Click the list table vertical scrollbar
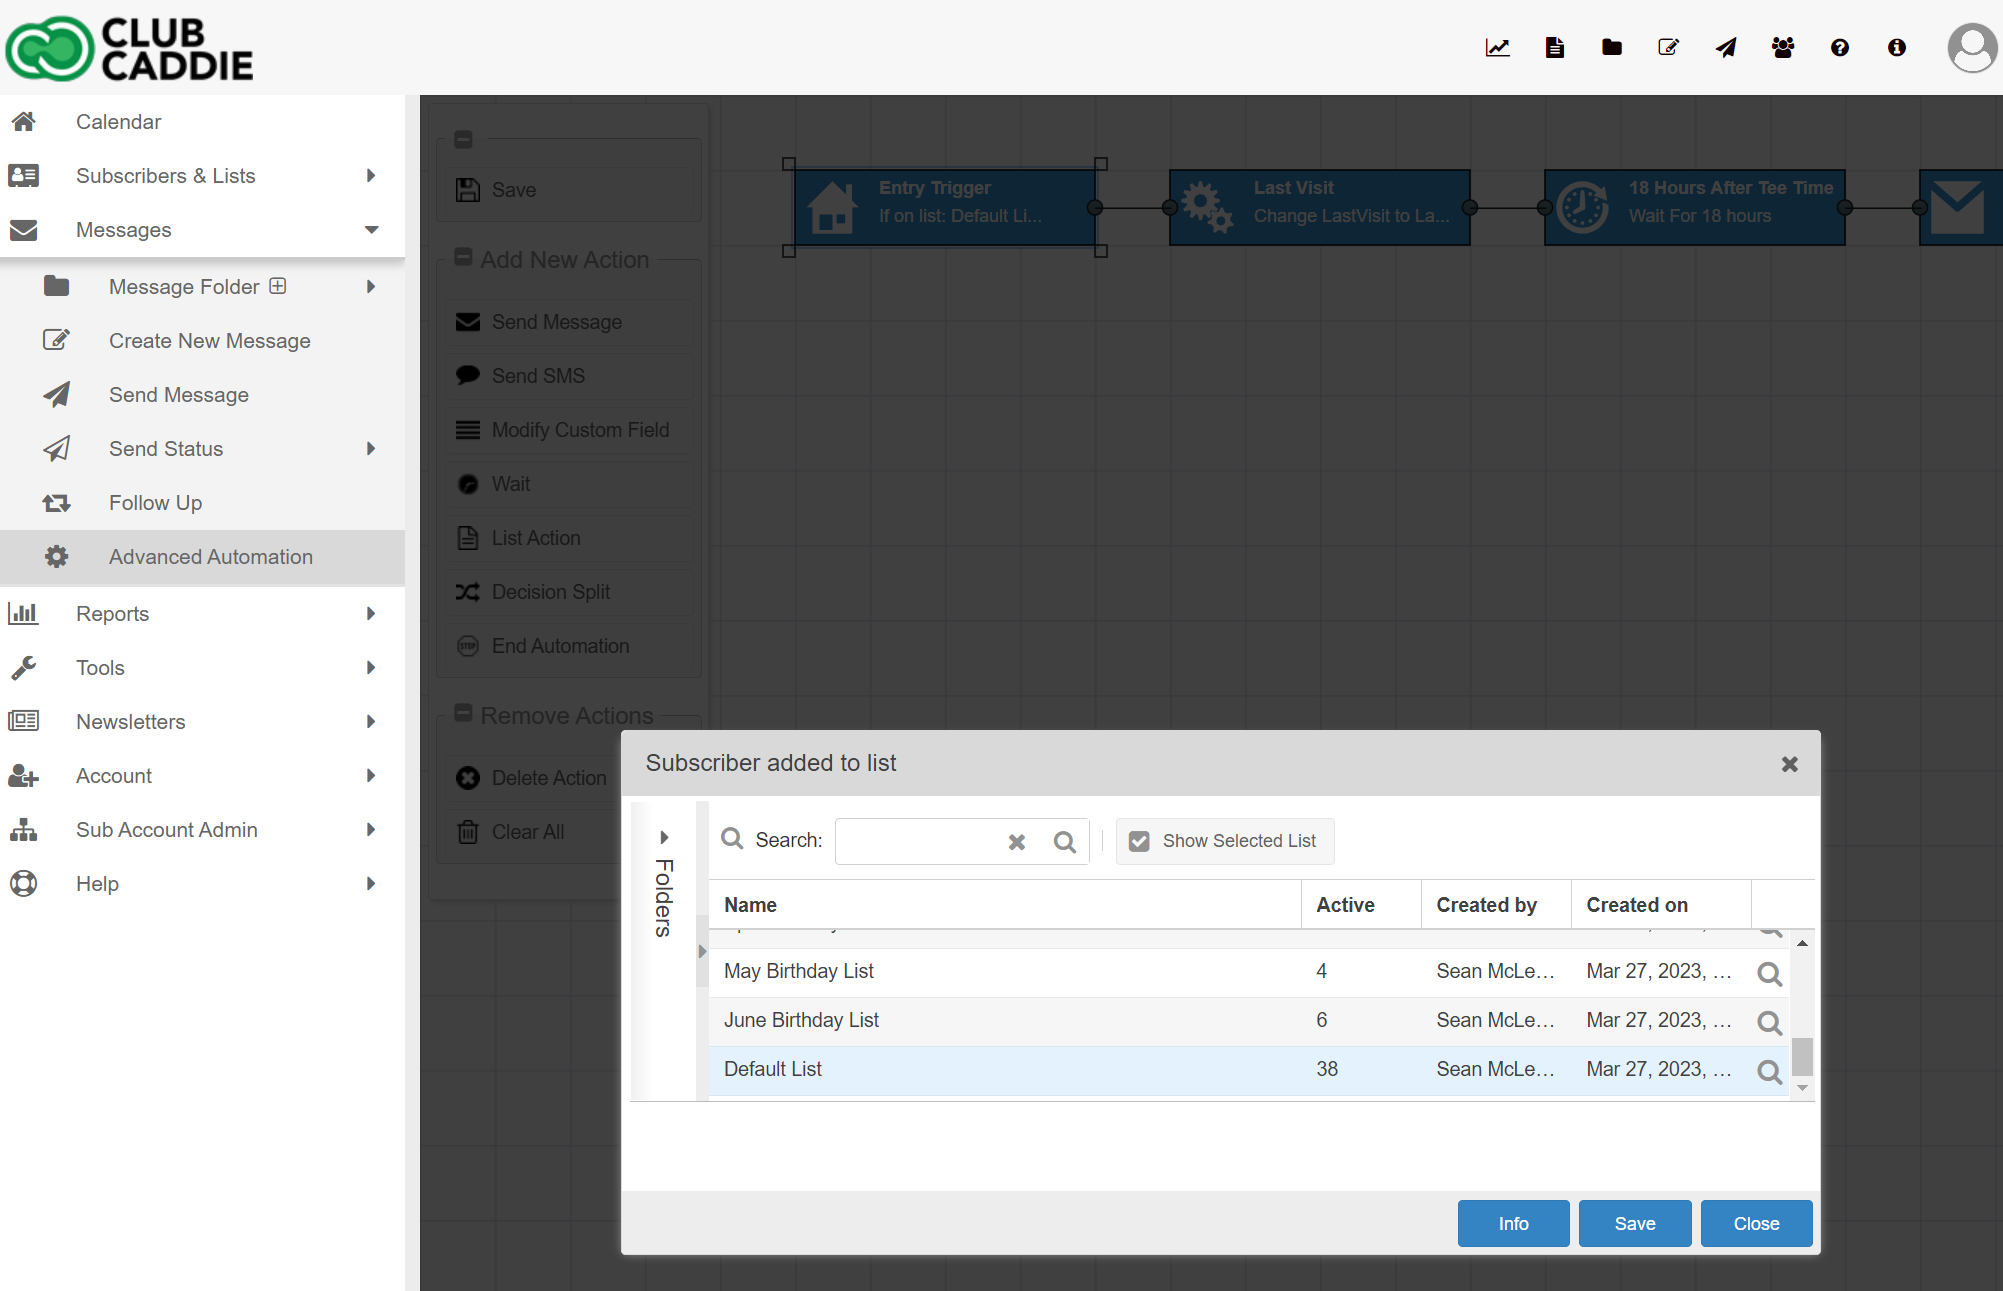The width and height of the screenshot is (2003, 1291). point(1802,1055)
